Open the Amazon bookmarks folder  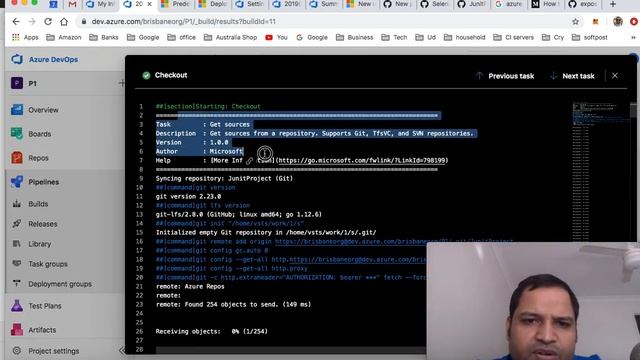click(x=64, y=37)
